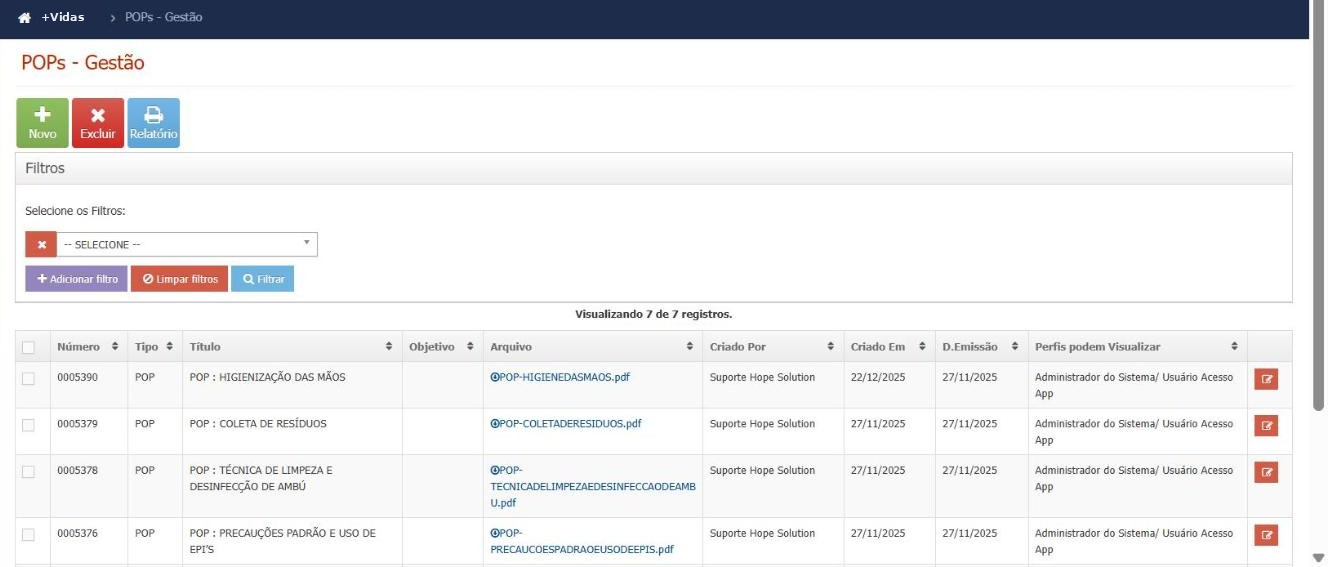Sort table by Tipo column
1328x567 pixels.
point(155,347)
